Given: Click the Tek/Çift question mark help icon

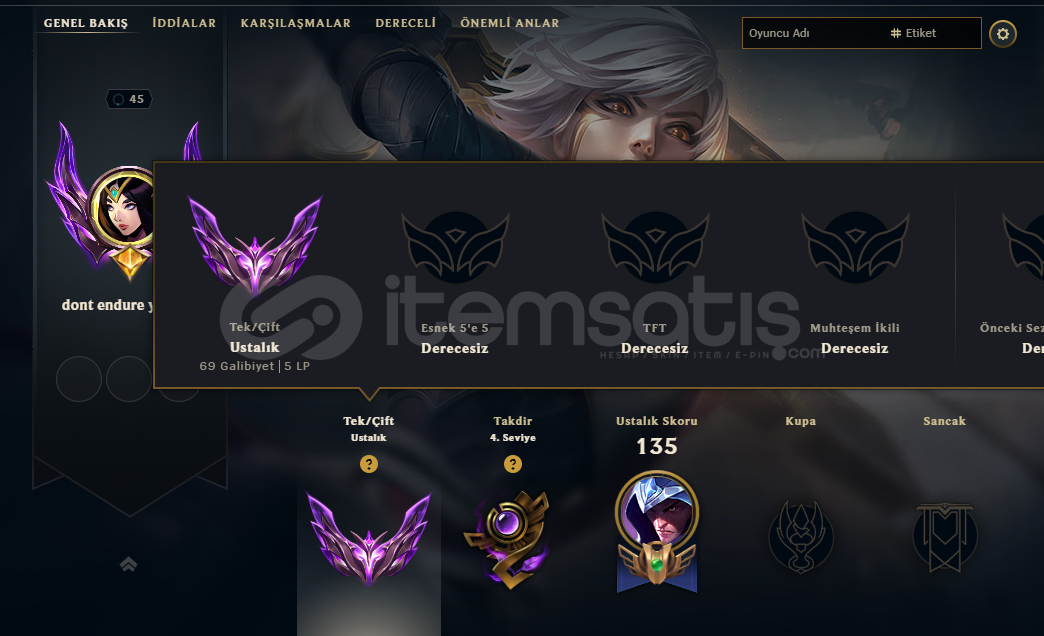Looking at the screenshot, I should (x=369, y=464).
